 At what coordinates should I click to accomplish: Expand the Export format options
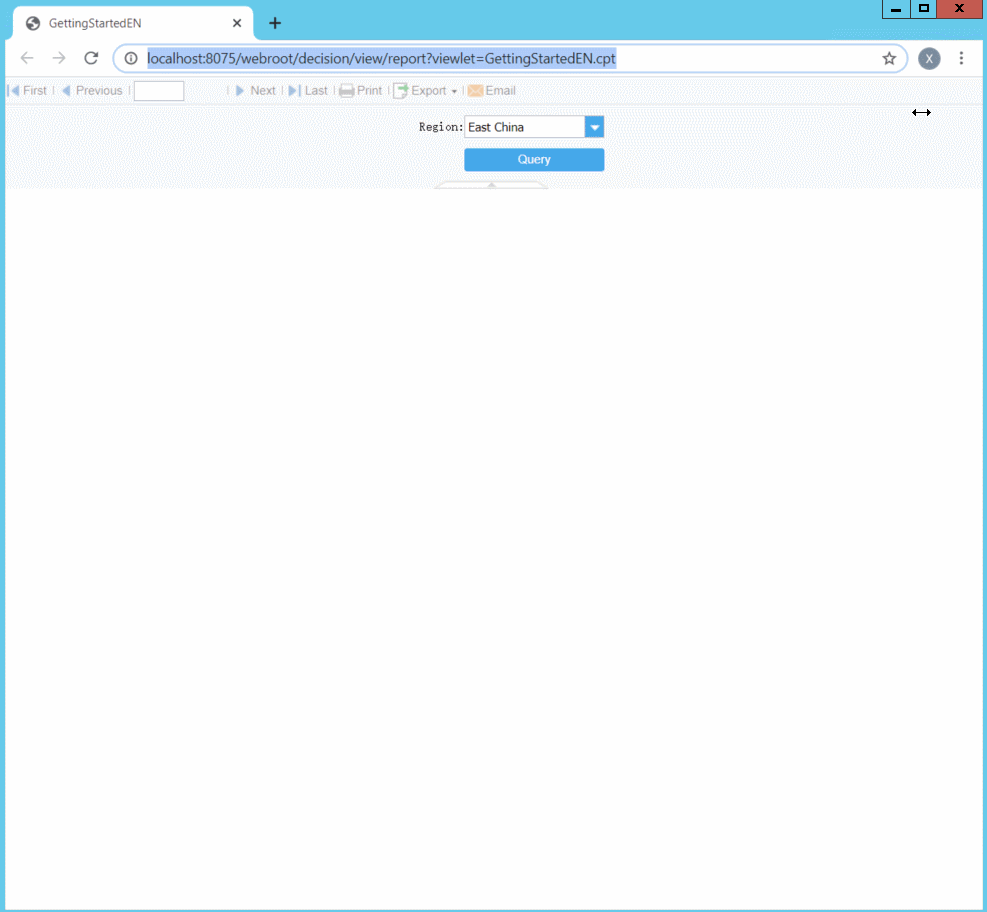[453, 90]
